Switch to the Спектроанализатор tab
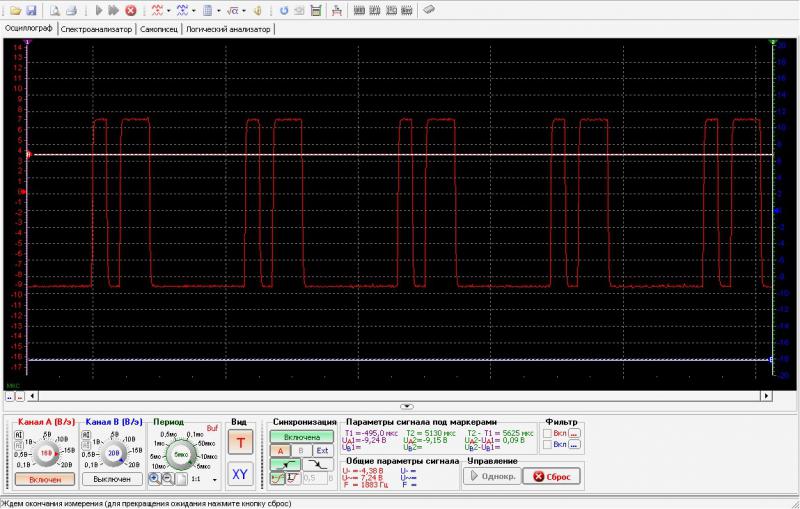The width and height of the screenshot is (800, 509). pos(96,29)
